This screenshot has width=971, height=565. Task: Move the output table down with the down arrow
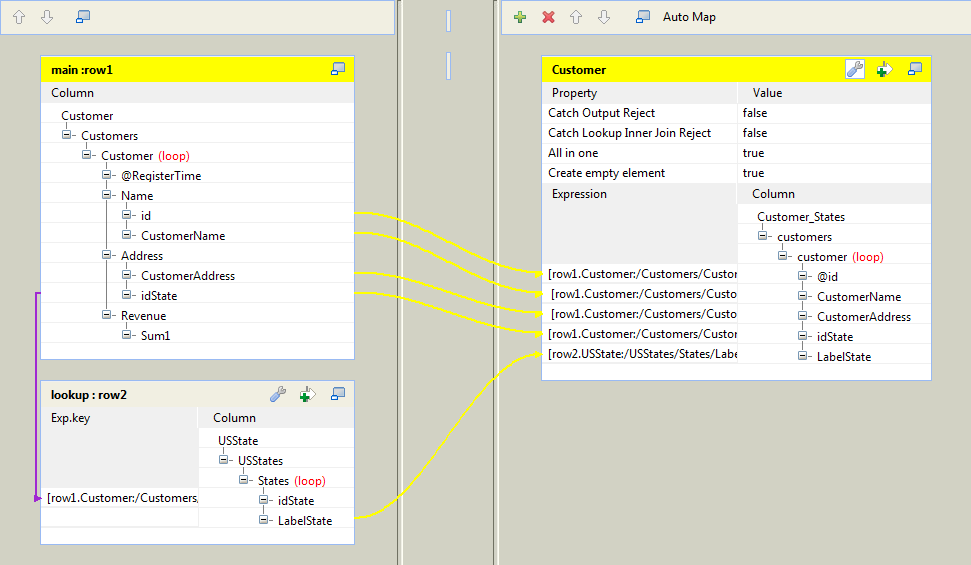coord(604,17)
